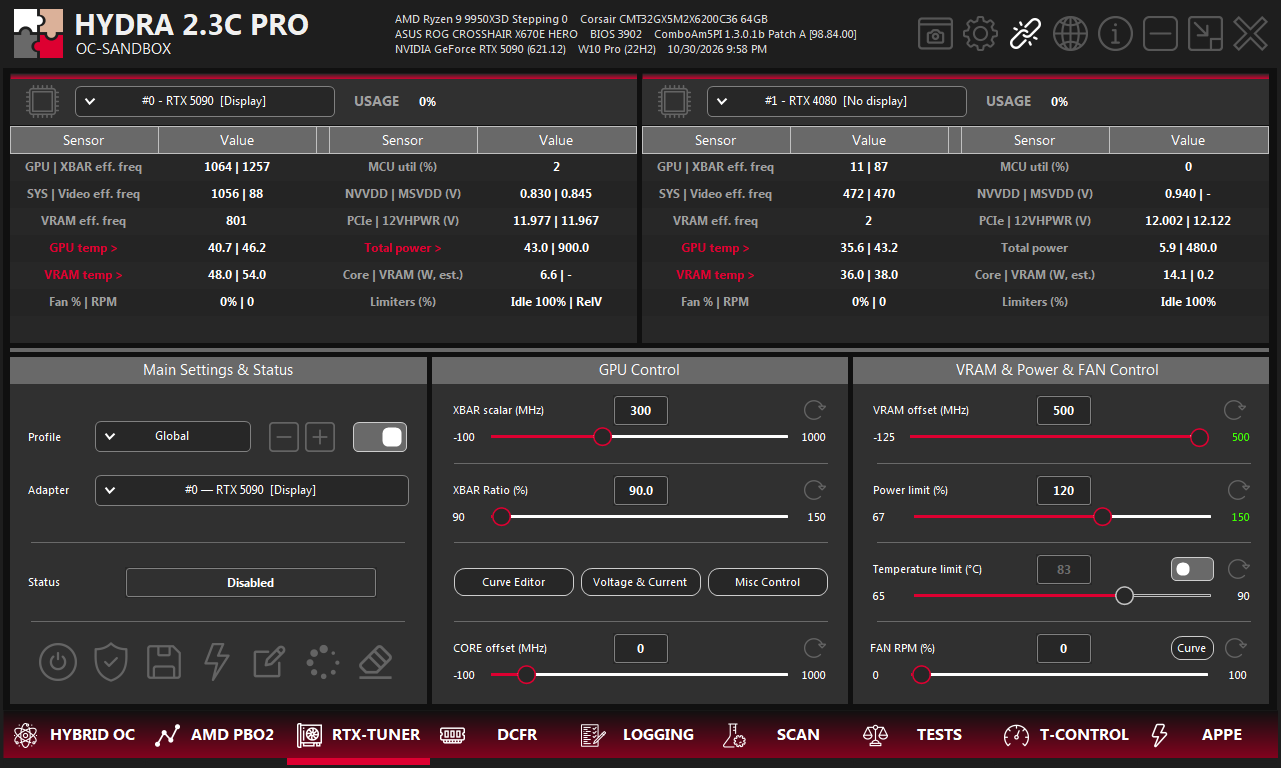Click the lightning bolt icon in Main Settings
This screenshot has height=768, width=1281.
coord(217,661)
